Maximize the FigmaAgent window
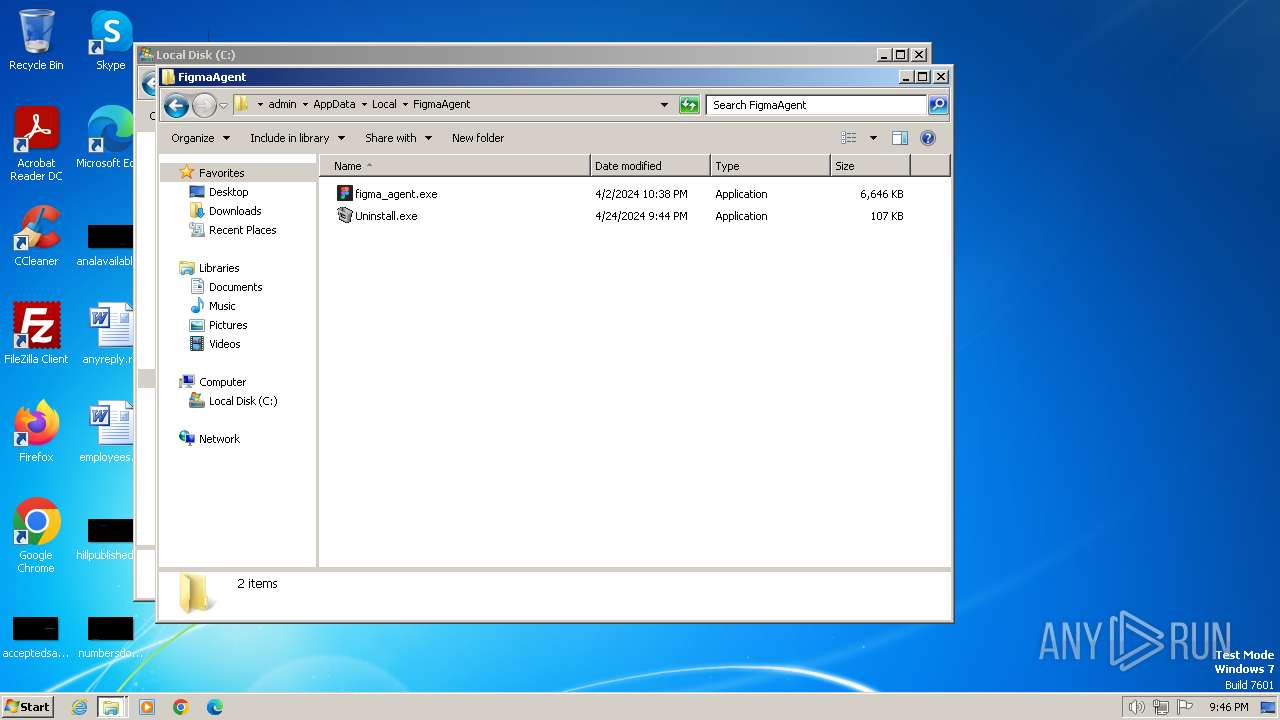 923,77
